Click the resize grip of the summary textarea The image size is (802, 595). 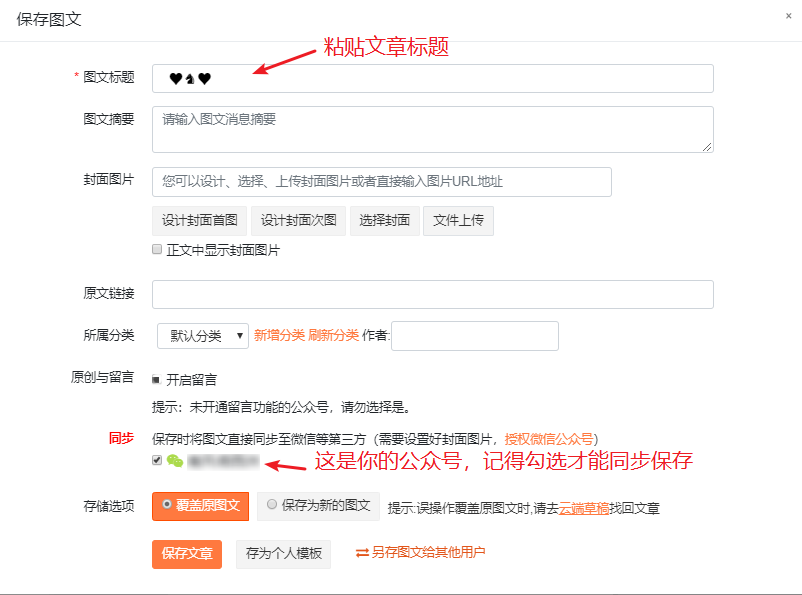click(707, 147)
